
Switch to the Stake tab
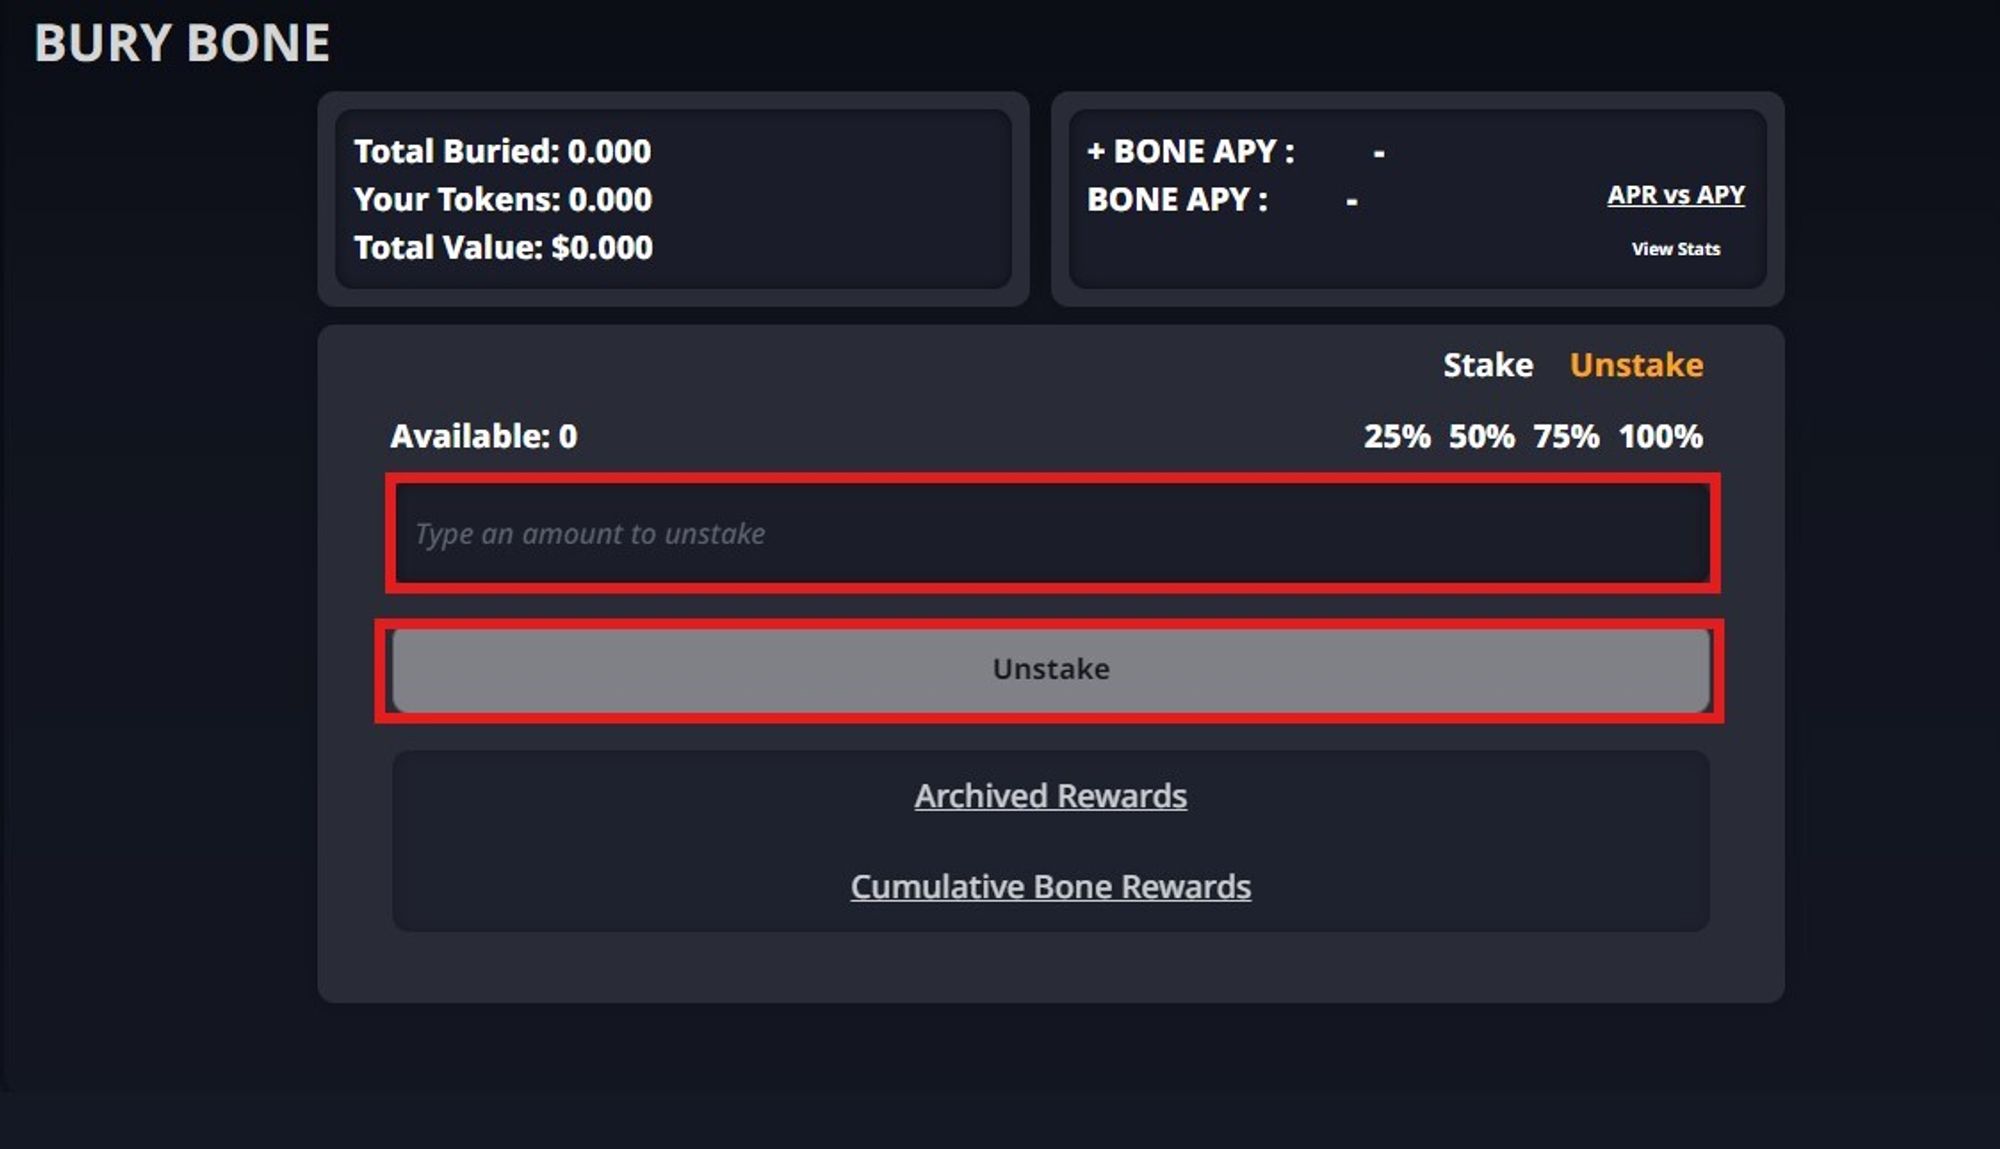1487,365
